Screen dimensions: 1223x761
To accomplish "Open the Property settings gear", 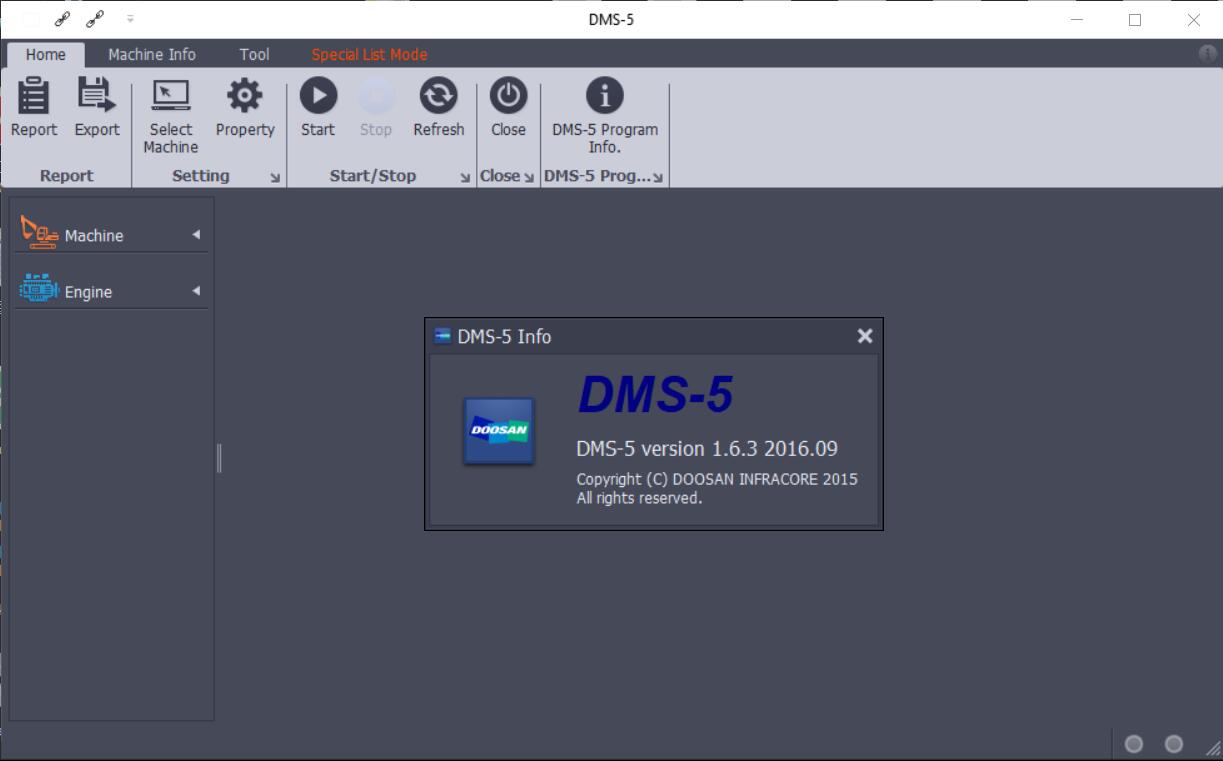I will 244,107.
